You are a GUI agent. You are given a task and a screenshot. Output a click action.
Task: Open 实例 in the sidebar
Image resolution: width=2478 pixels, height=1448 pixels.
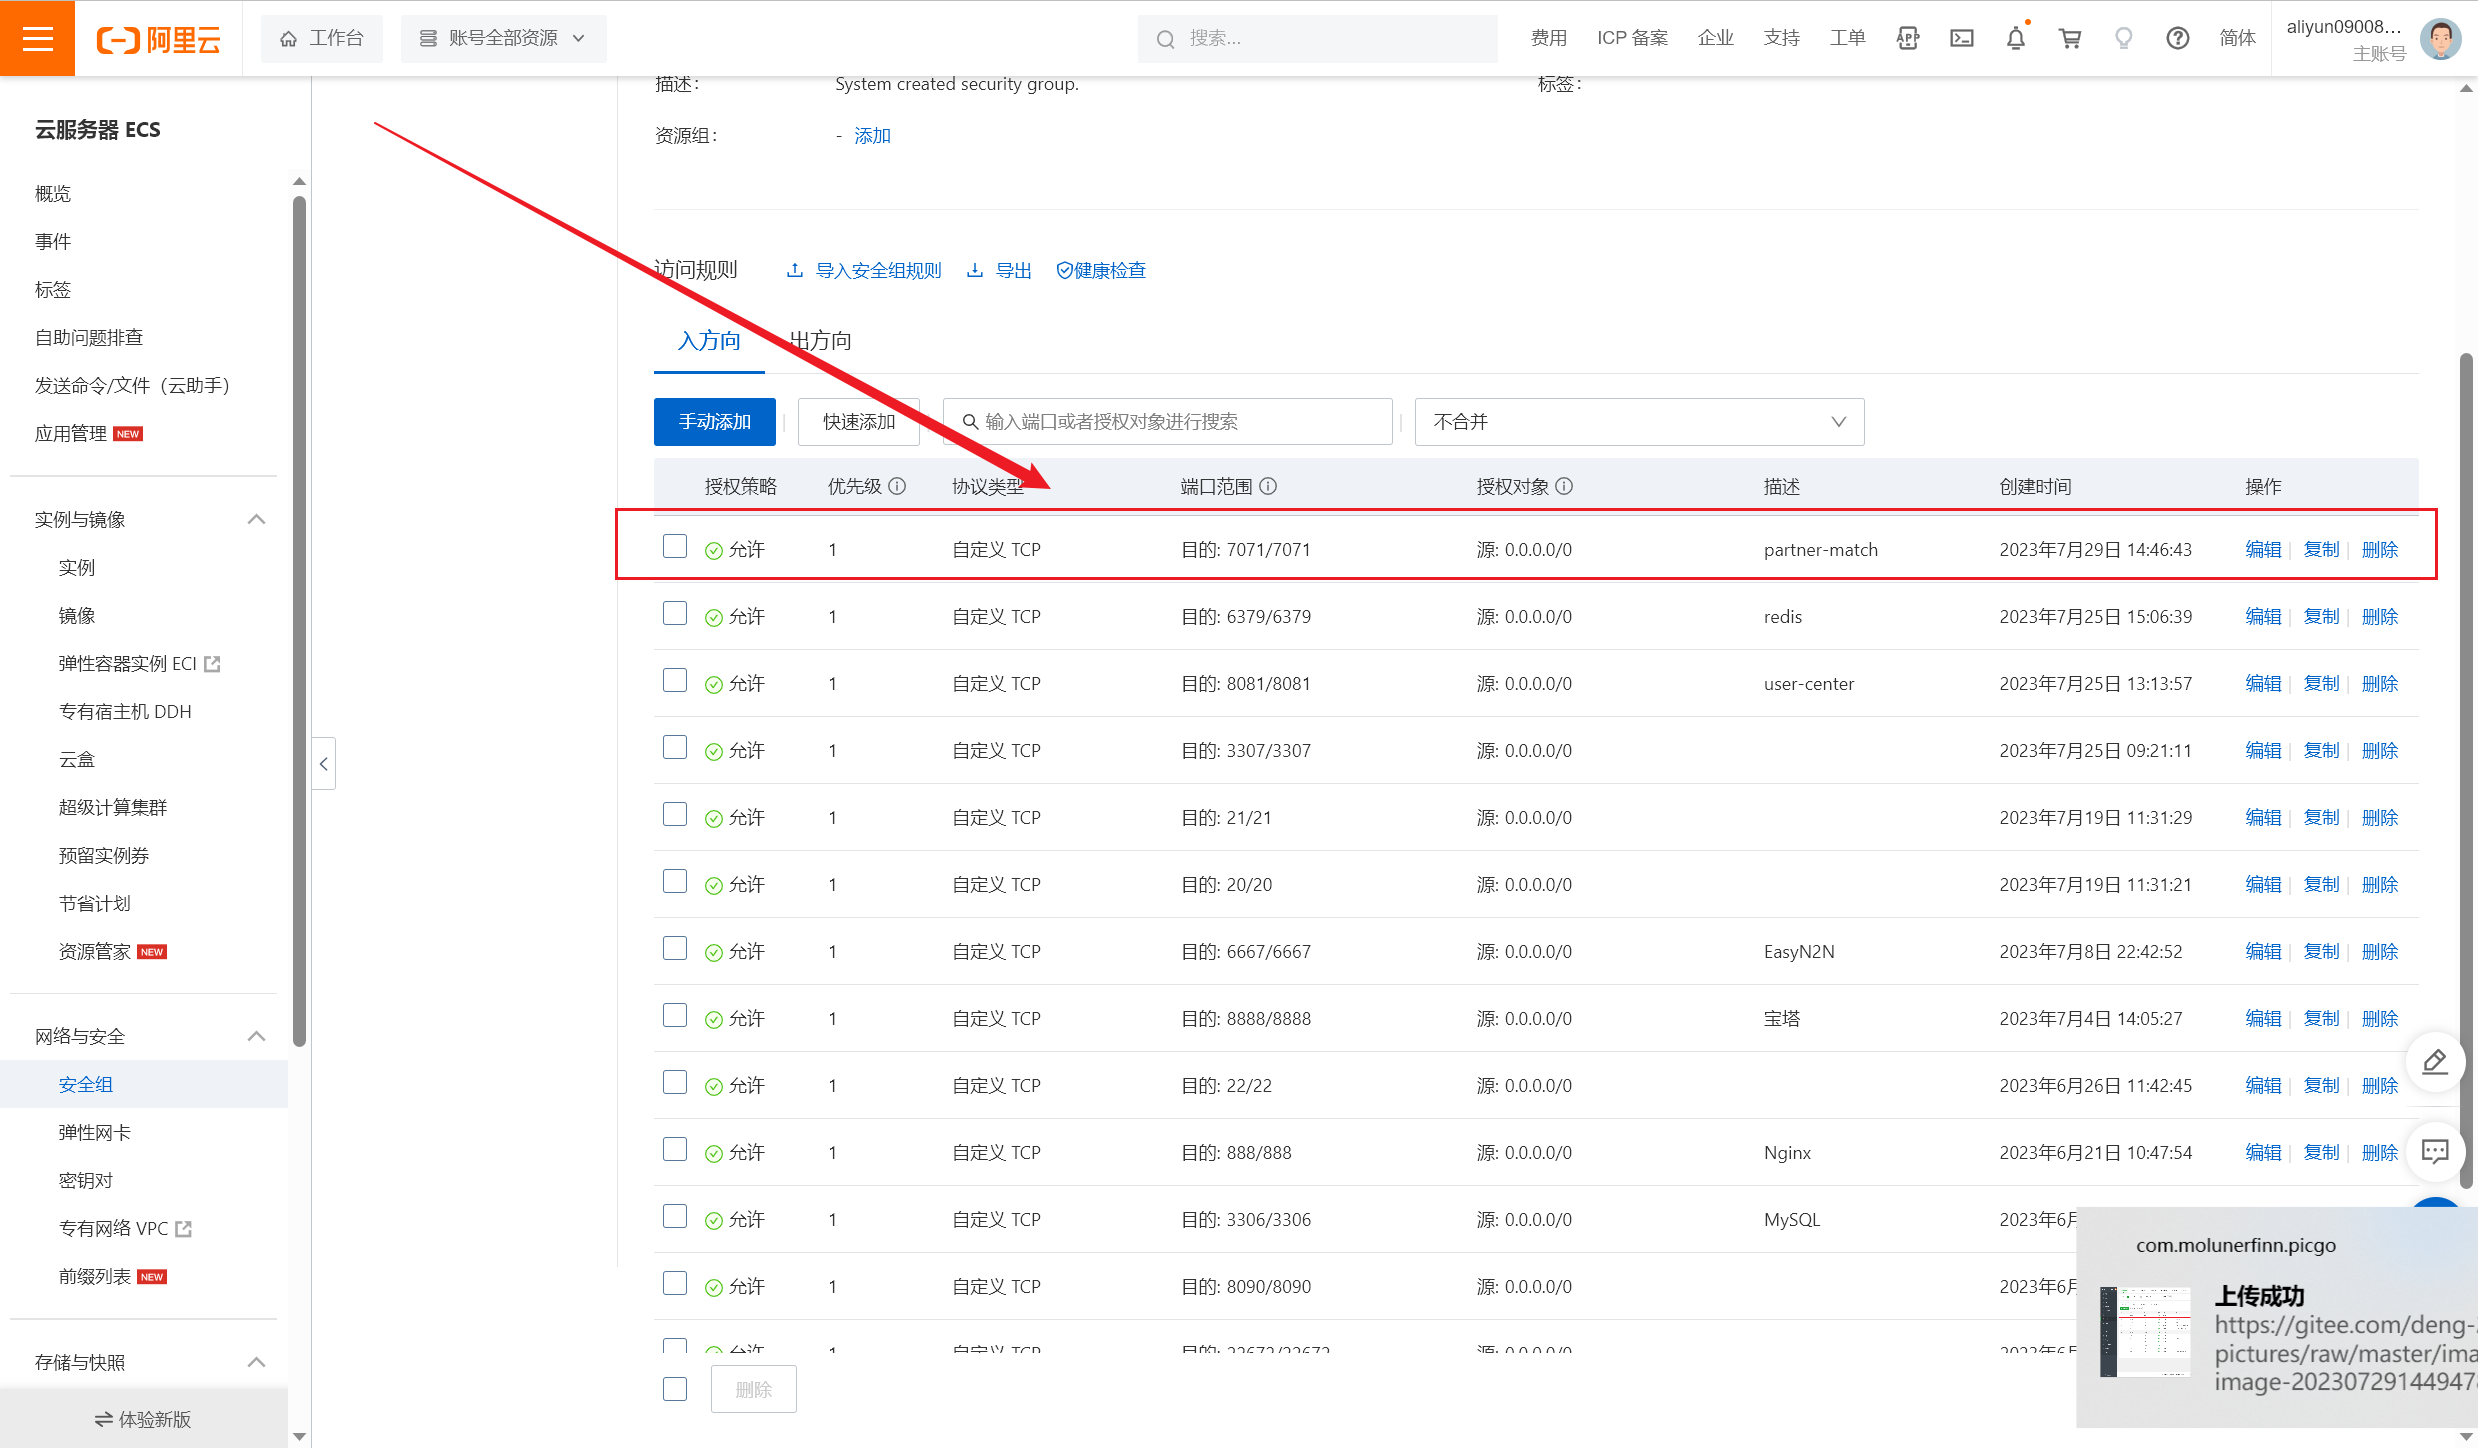click(x=76, y=567)
